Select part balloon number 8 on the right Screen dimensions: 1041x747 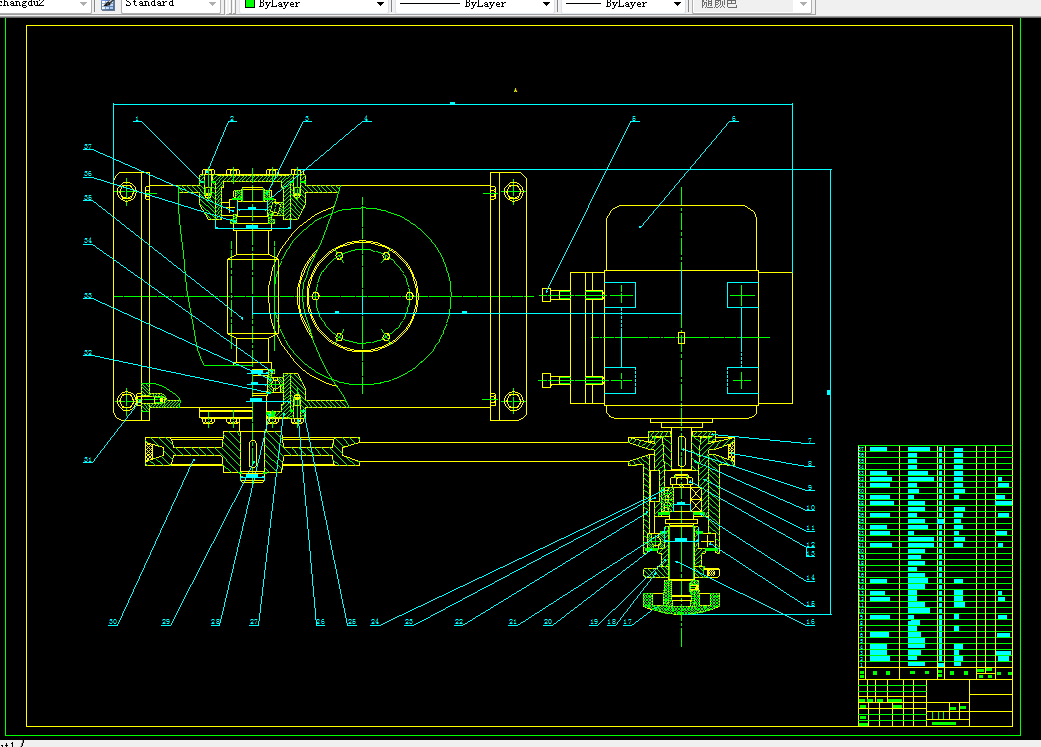click(x=810, y=464)
